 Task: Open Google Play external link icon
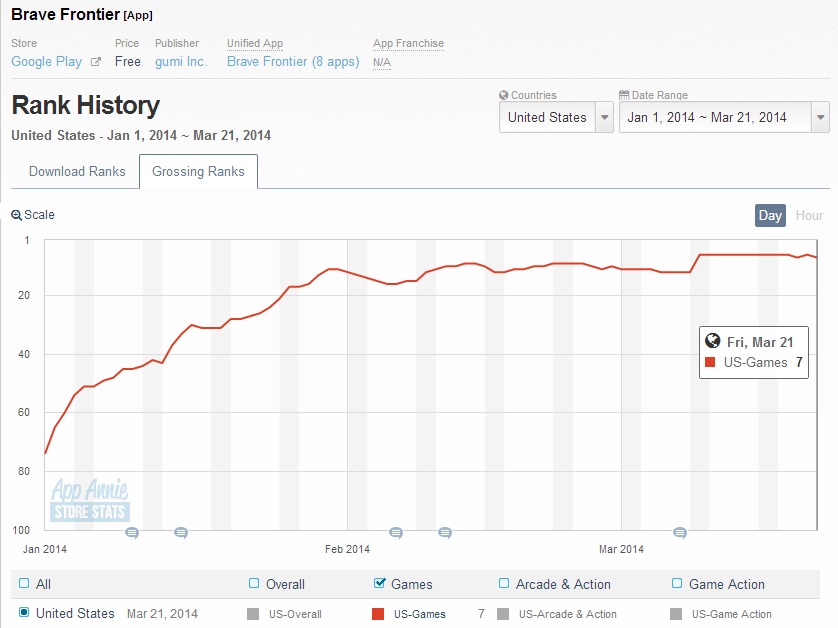click(96, 62)
